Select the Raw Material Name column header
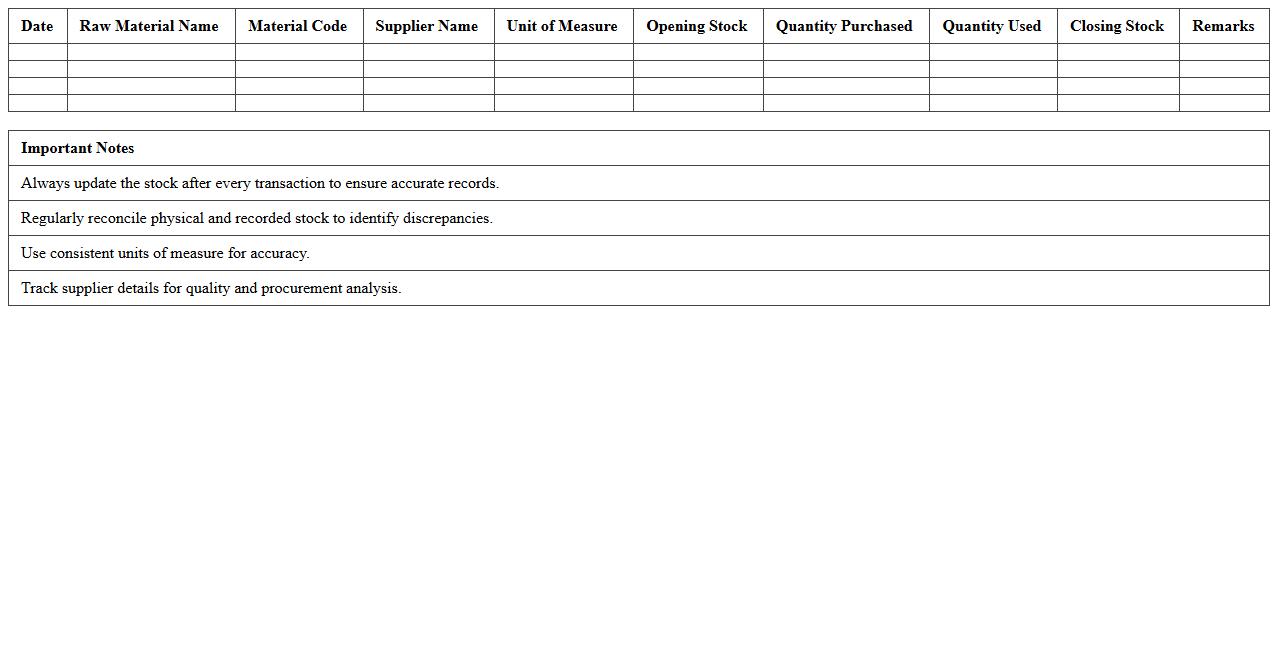 [x=149, y=26]
